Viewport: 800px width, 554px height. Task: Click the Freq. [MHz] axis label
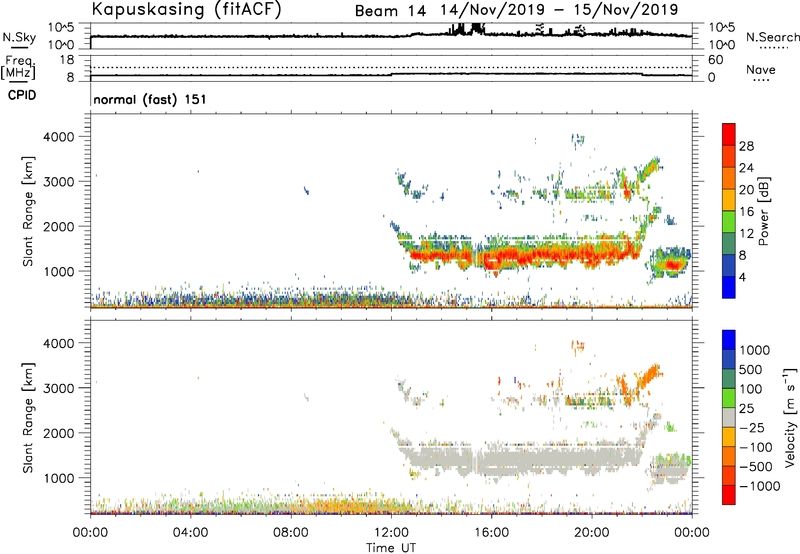coord(18,67)
